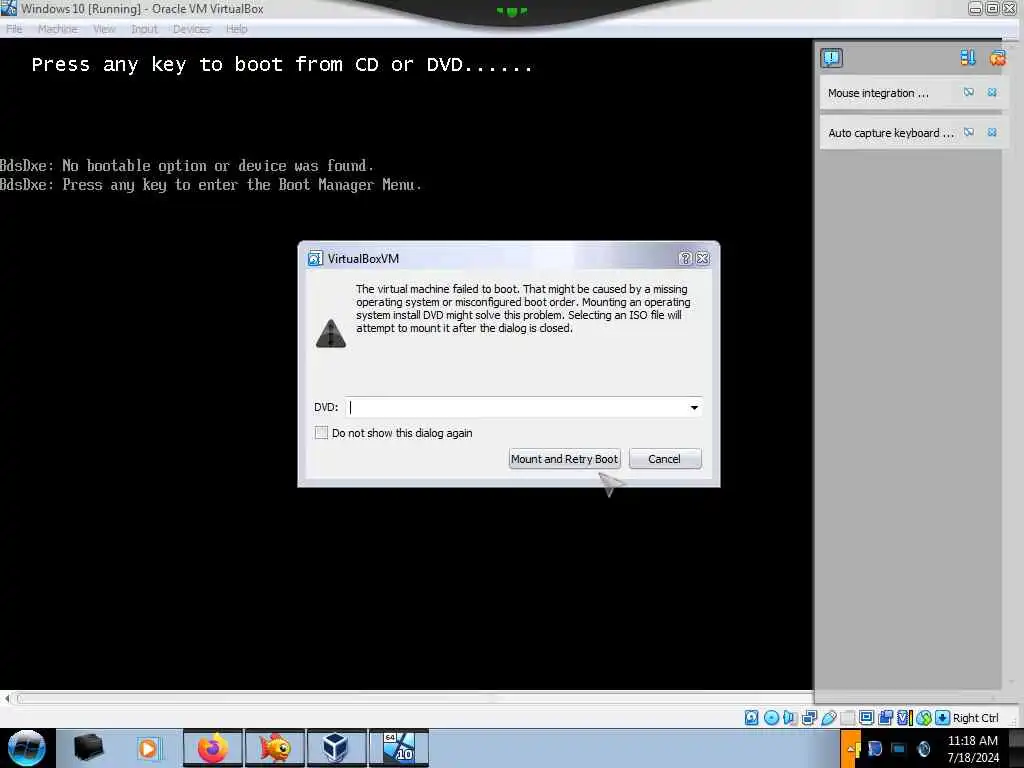
Task: Click Mouse integration notification text
Action: [878, 93]
